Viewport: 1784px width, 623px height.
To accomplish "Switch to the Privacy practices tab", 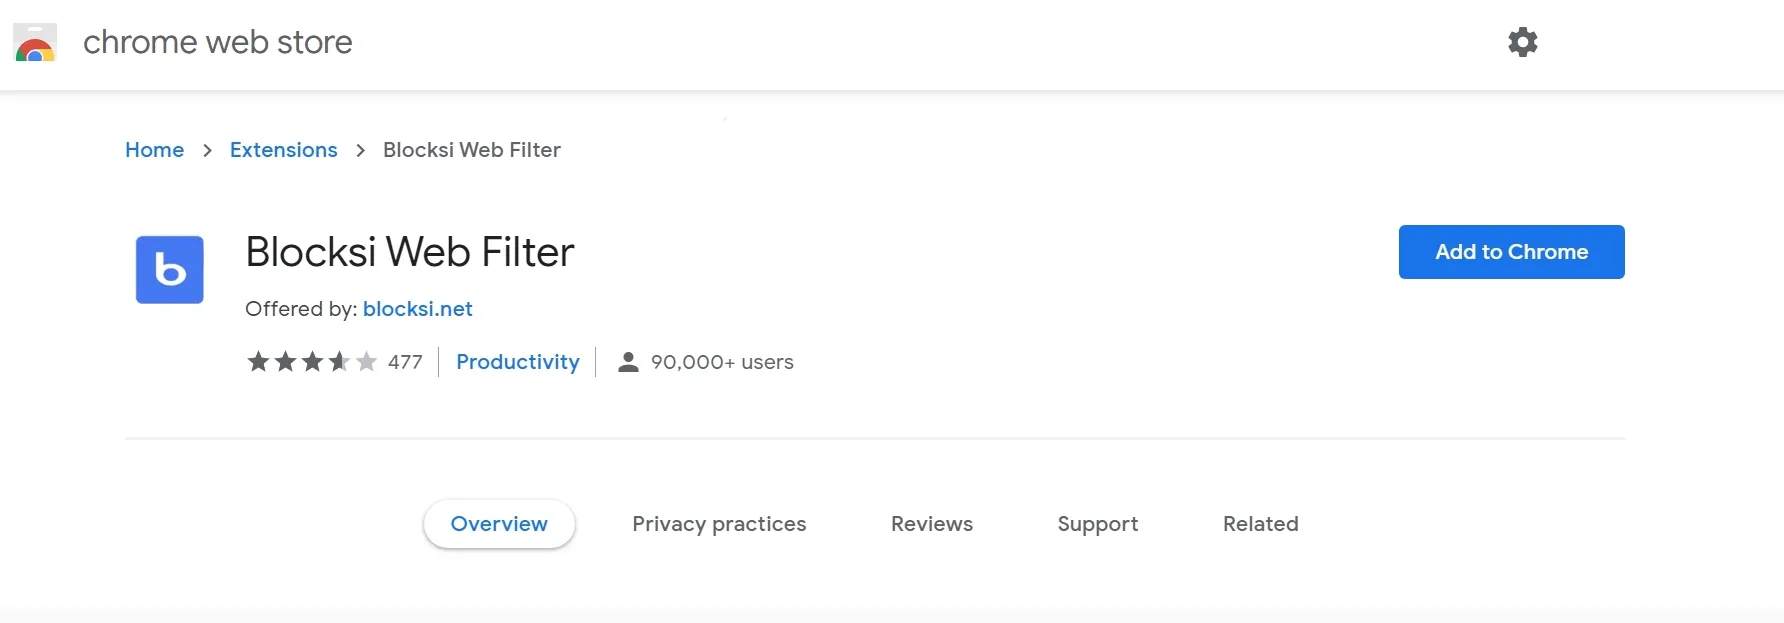I will point(719,524).
